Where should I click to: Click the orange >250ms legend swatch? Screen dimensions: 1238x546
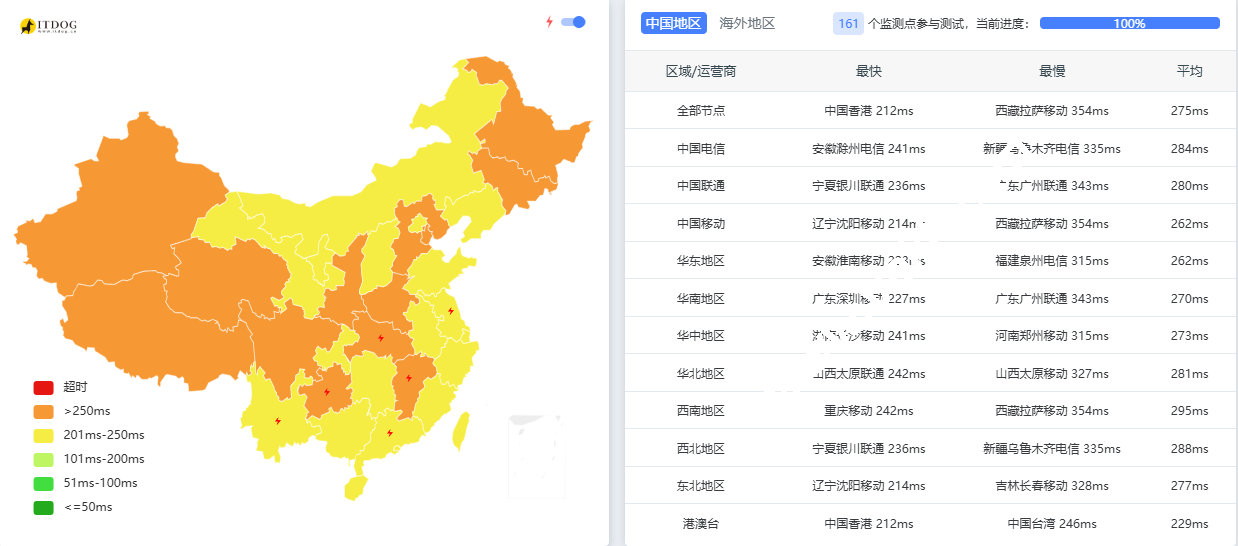(x=43, y=411)
